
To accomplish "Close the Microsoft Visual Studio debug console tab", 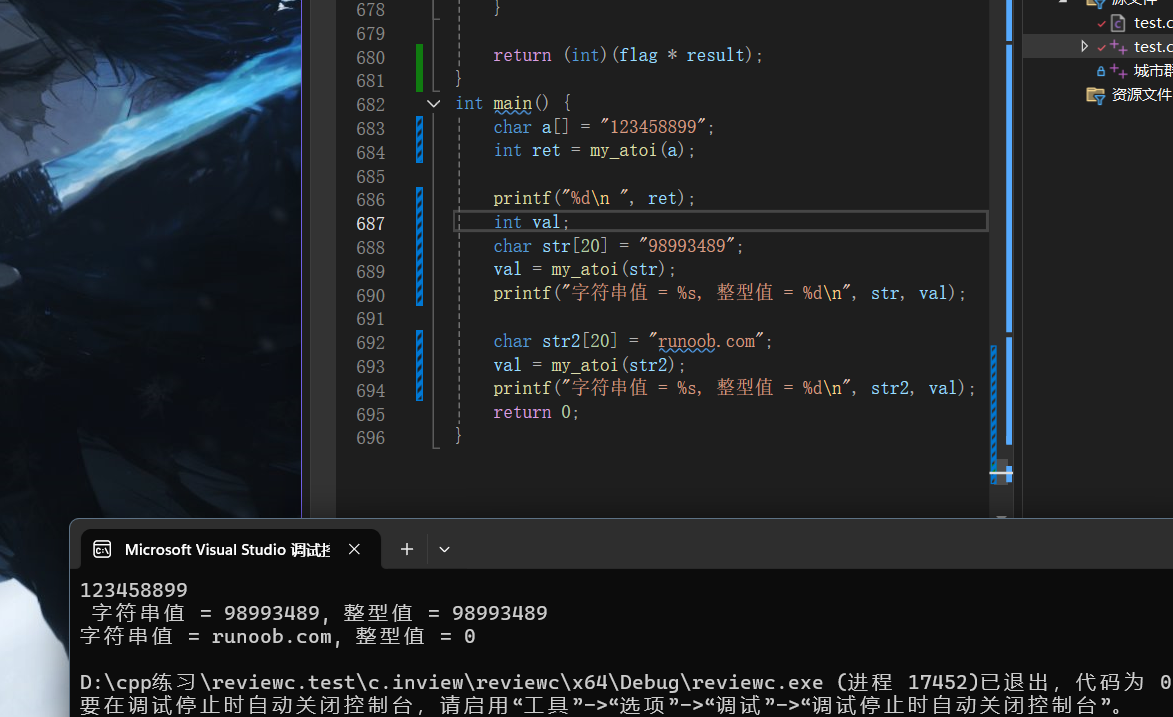I will pos(354,549).
